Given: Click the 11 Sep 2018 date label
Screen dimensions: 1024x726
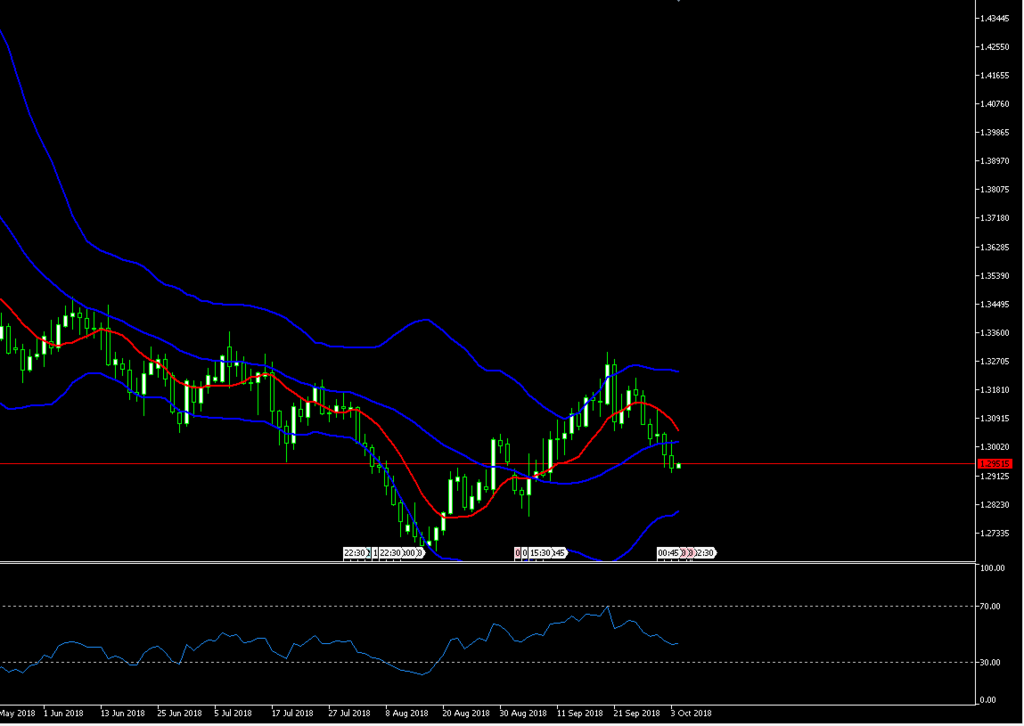Looking at the screenshot, I should tap(580, 713).
